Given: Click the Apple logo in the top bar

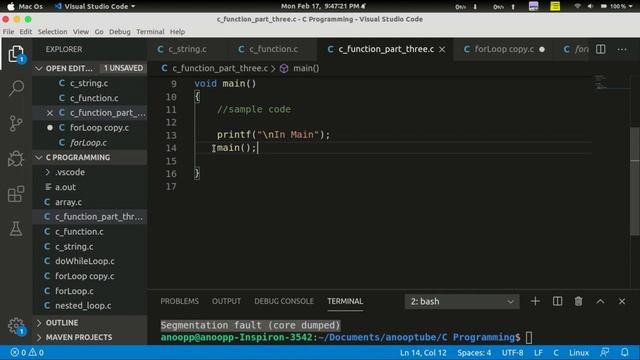Looking at the screenshot, I should [11, 6].
